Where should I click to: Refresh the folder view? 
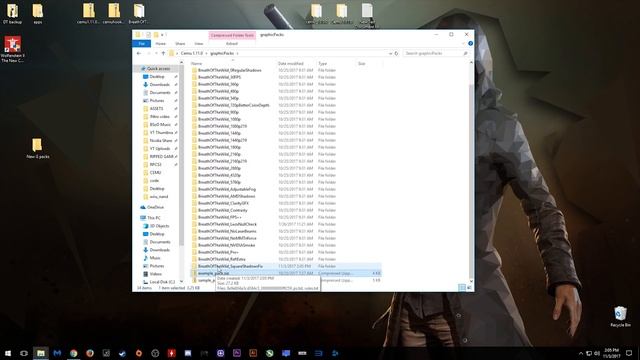click(396, 53)
